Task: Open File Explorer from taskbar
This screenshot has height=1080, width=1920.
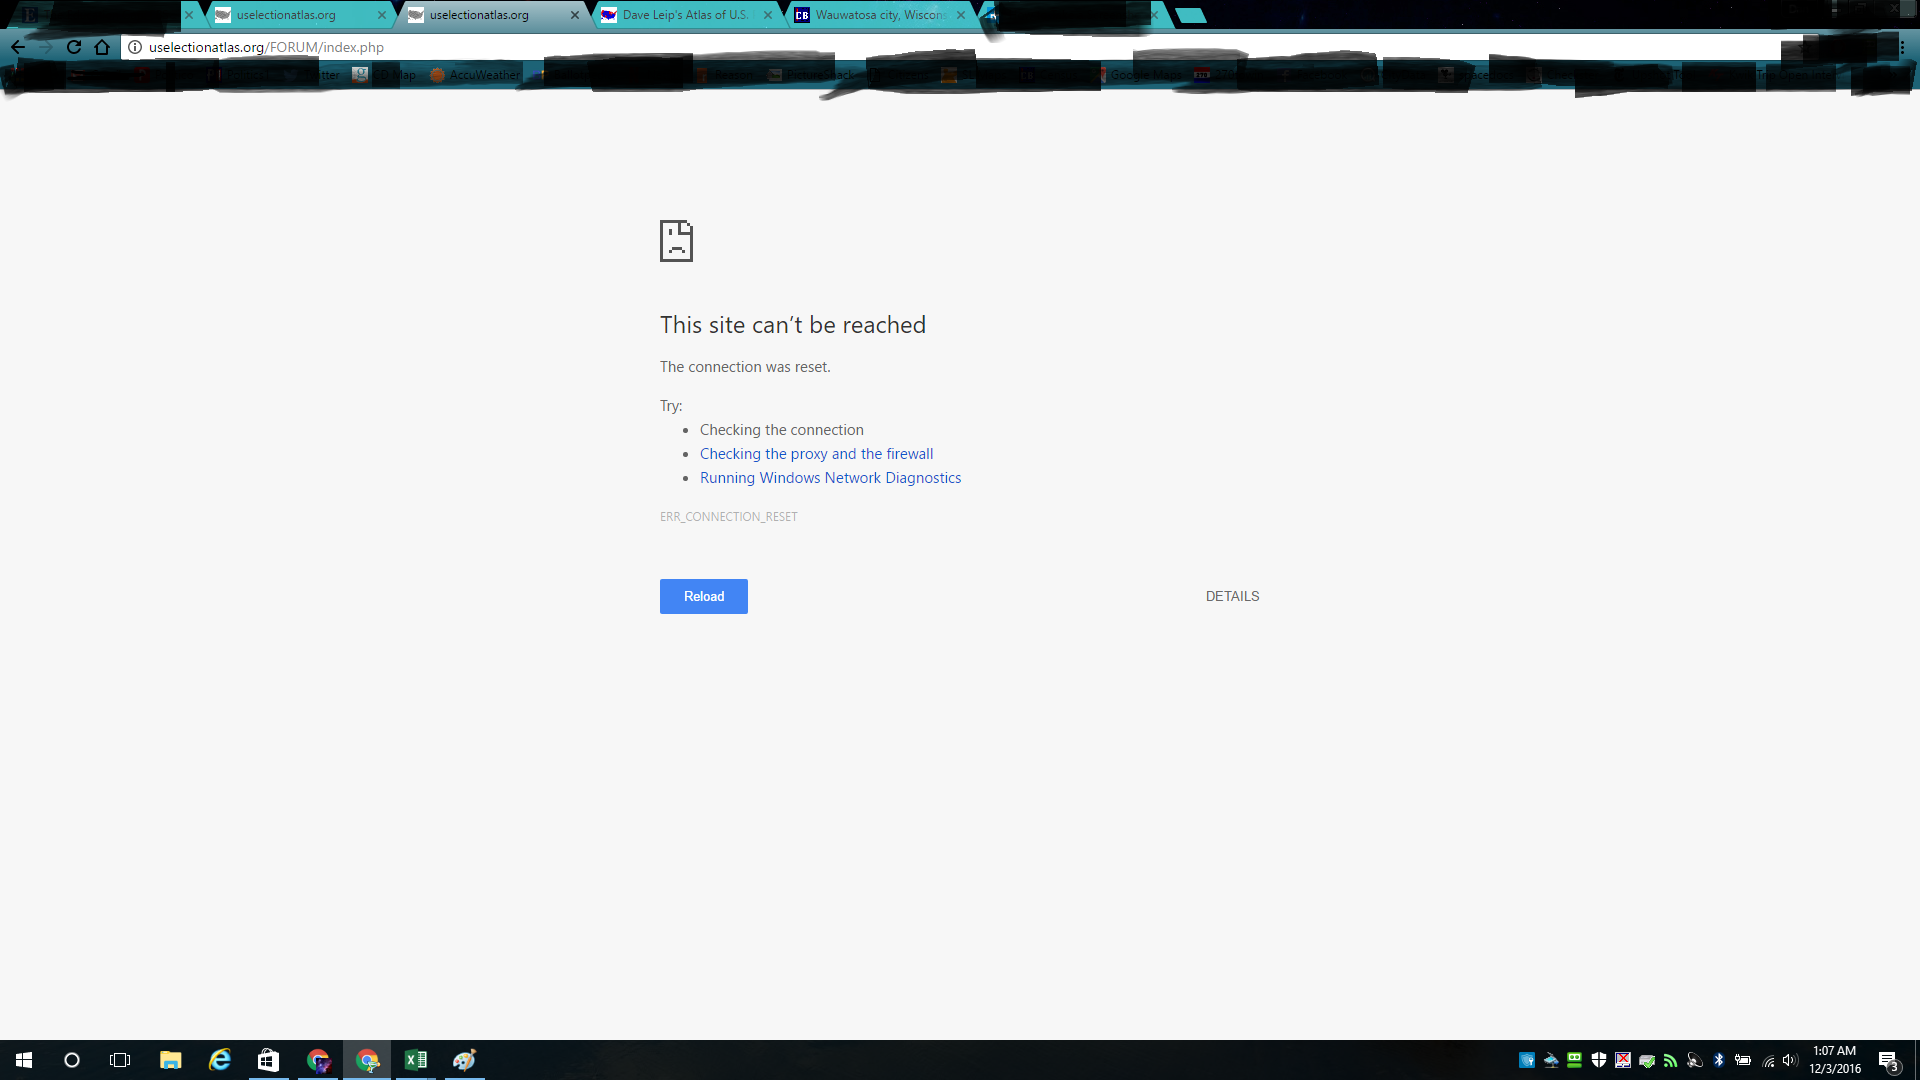Action: point(170,1060)
